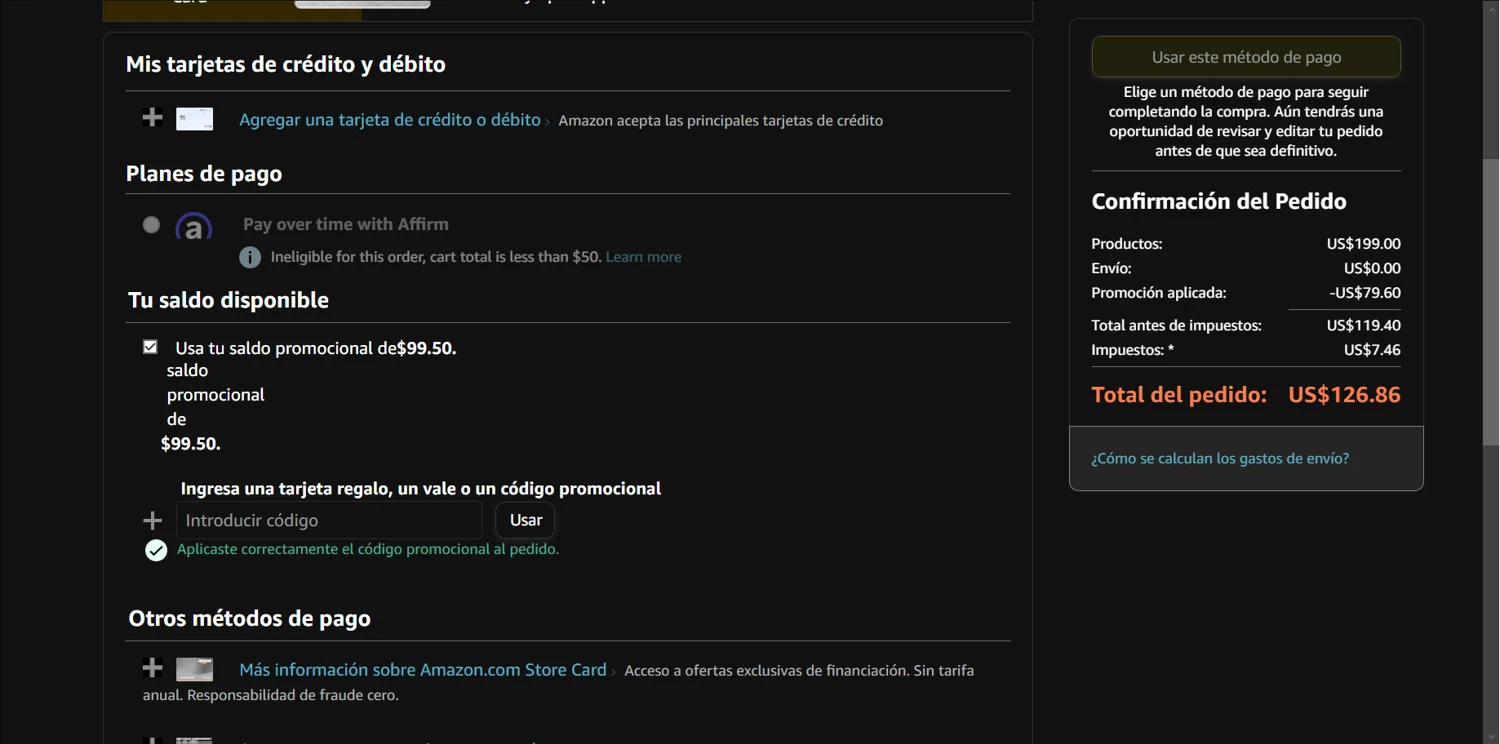Click the Usar button to apply code
The image size is (1500, 744).
click(x=526, y=520)
